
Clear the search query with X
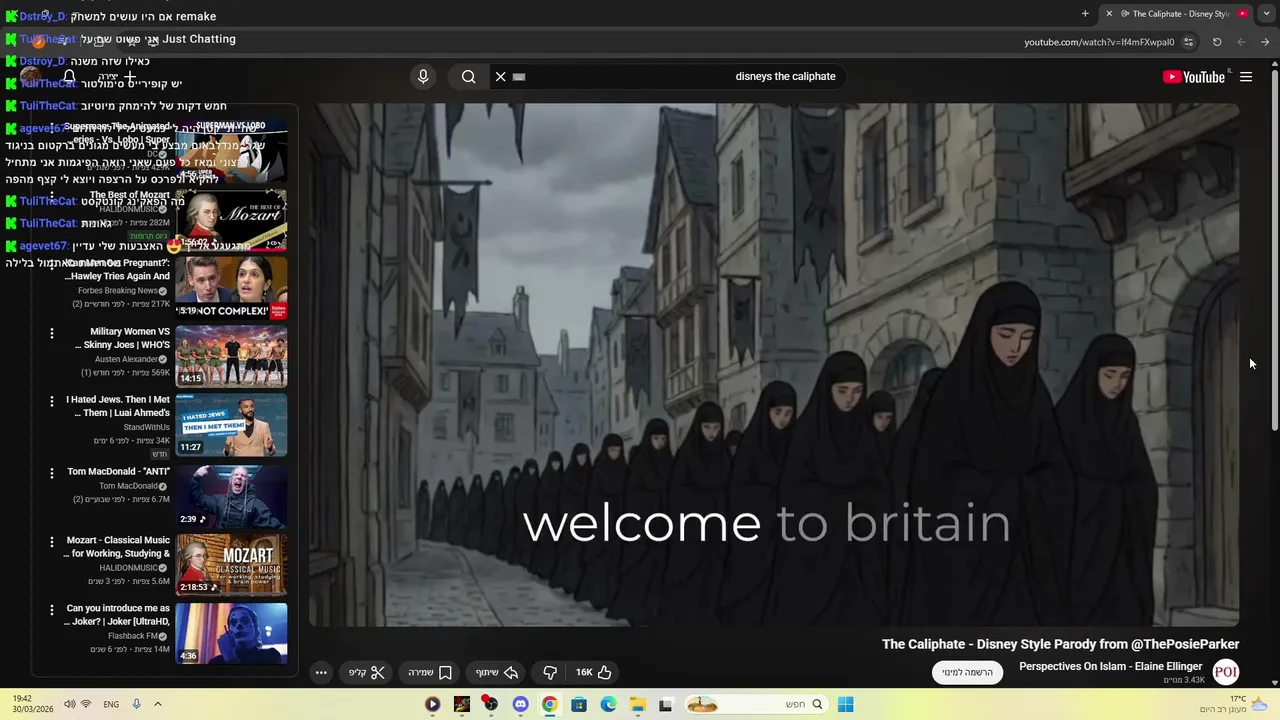click(501, 77)
